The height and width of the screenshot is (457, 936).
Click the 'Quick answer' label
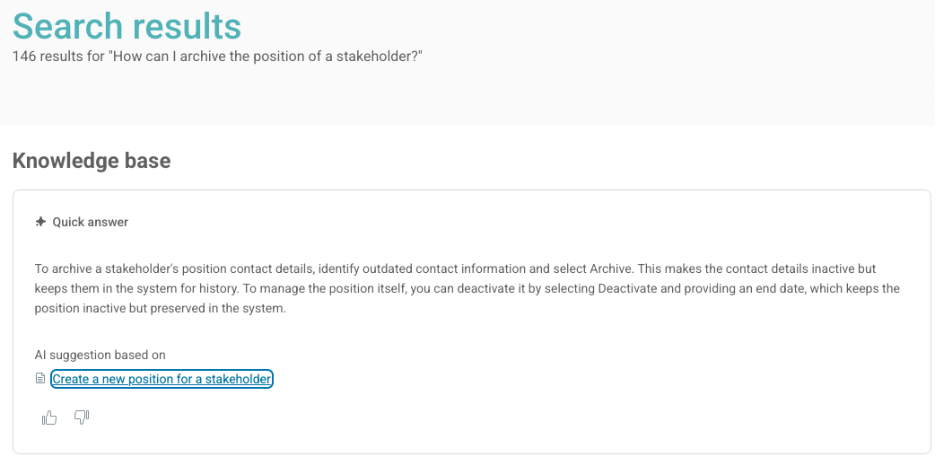pyautogui.click(x=90, y=222)
